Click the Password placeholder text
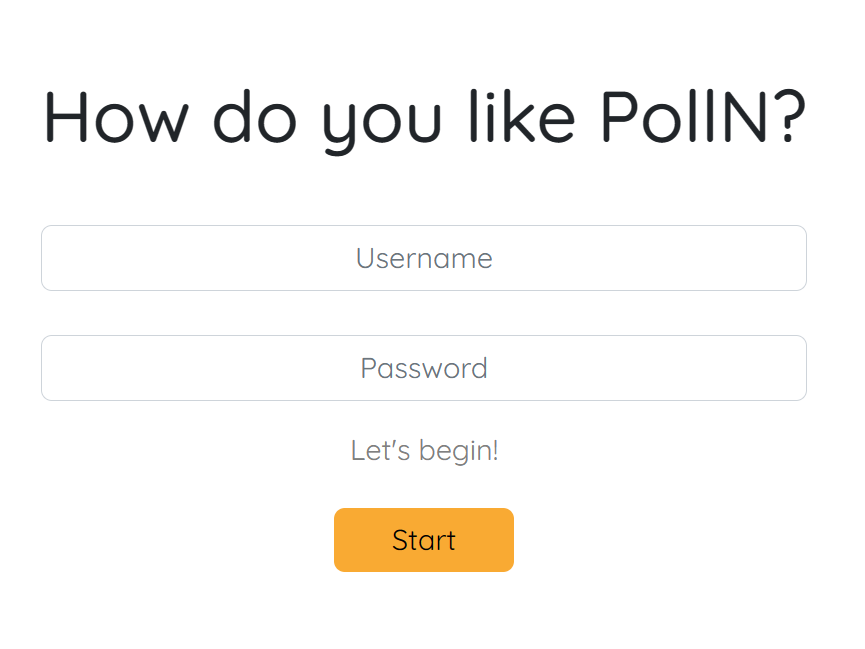The image size is (865, 649). coord(424,368)
